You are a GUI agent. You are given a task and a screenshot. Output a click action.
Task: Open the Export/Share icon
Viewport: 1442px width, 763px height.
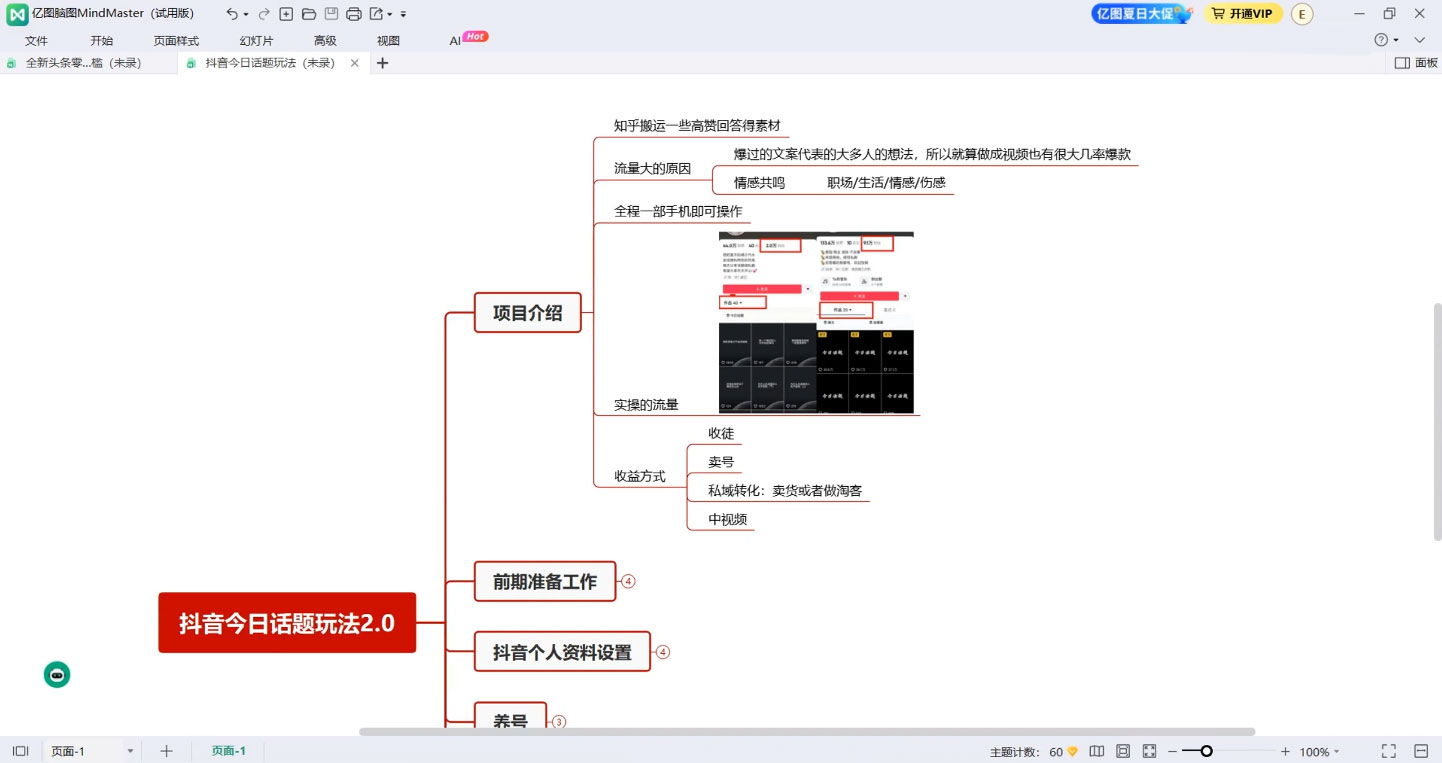pos(376,14)
